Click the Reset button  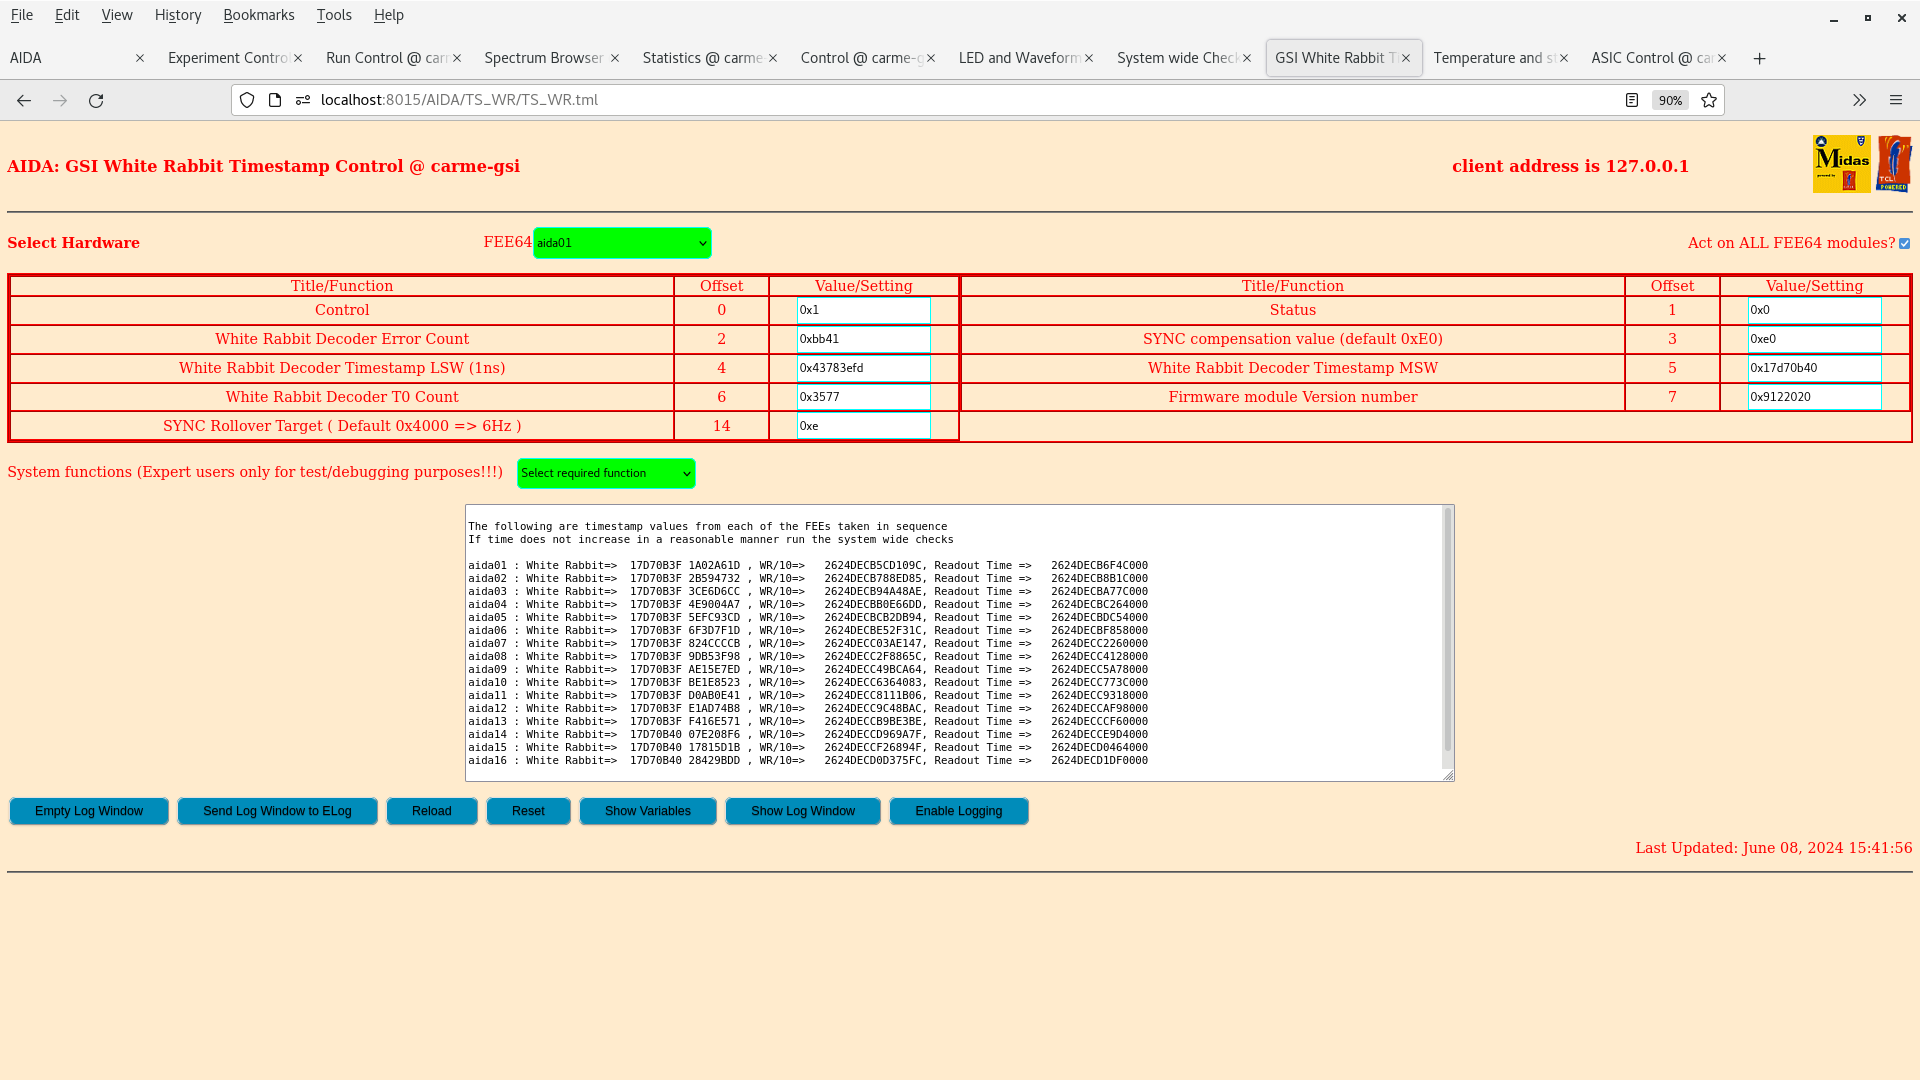[x=528, y=811]
